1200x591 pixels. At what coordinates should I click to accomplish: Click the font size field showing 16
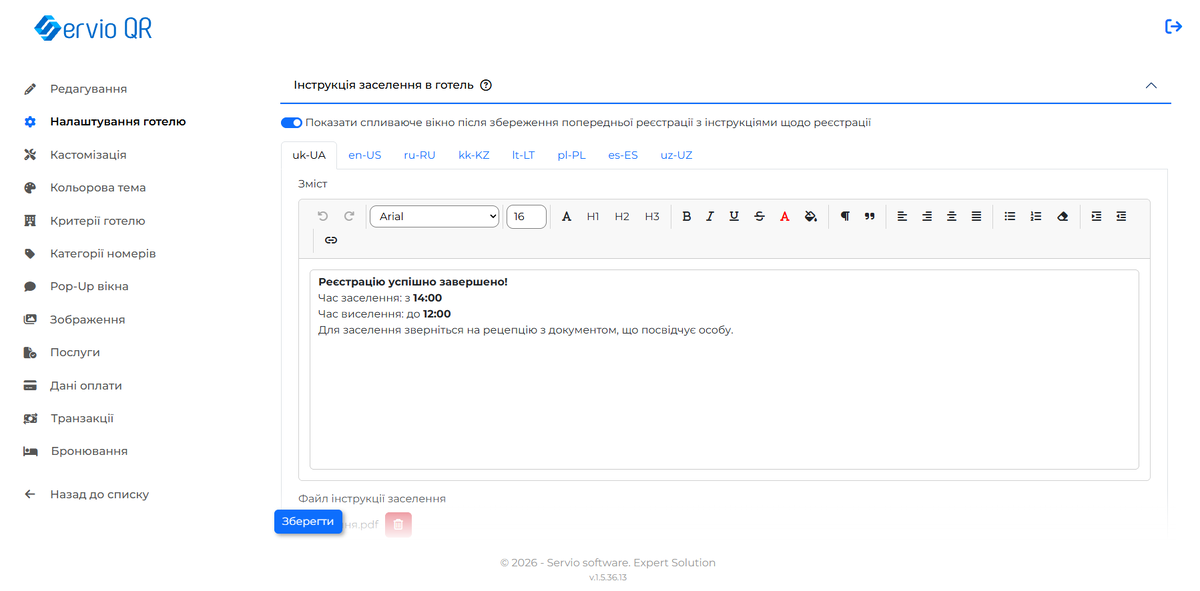click(x=526, y=216)
